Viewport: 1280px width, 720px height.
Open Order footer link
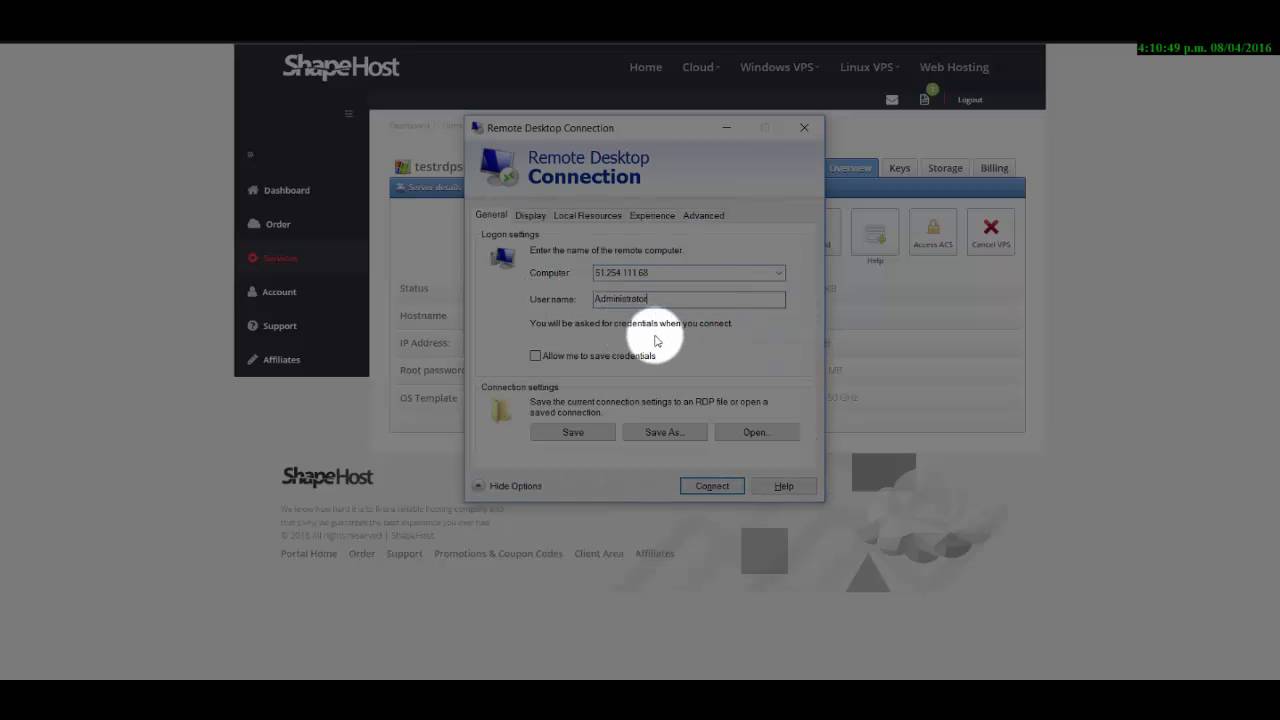362,554
